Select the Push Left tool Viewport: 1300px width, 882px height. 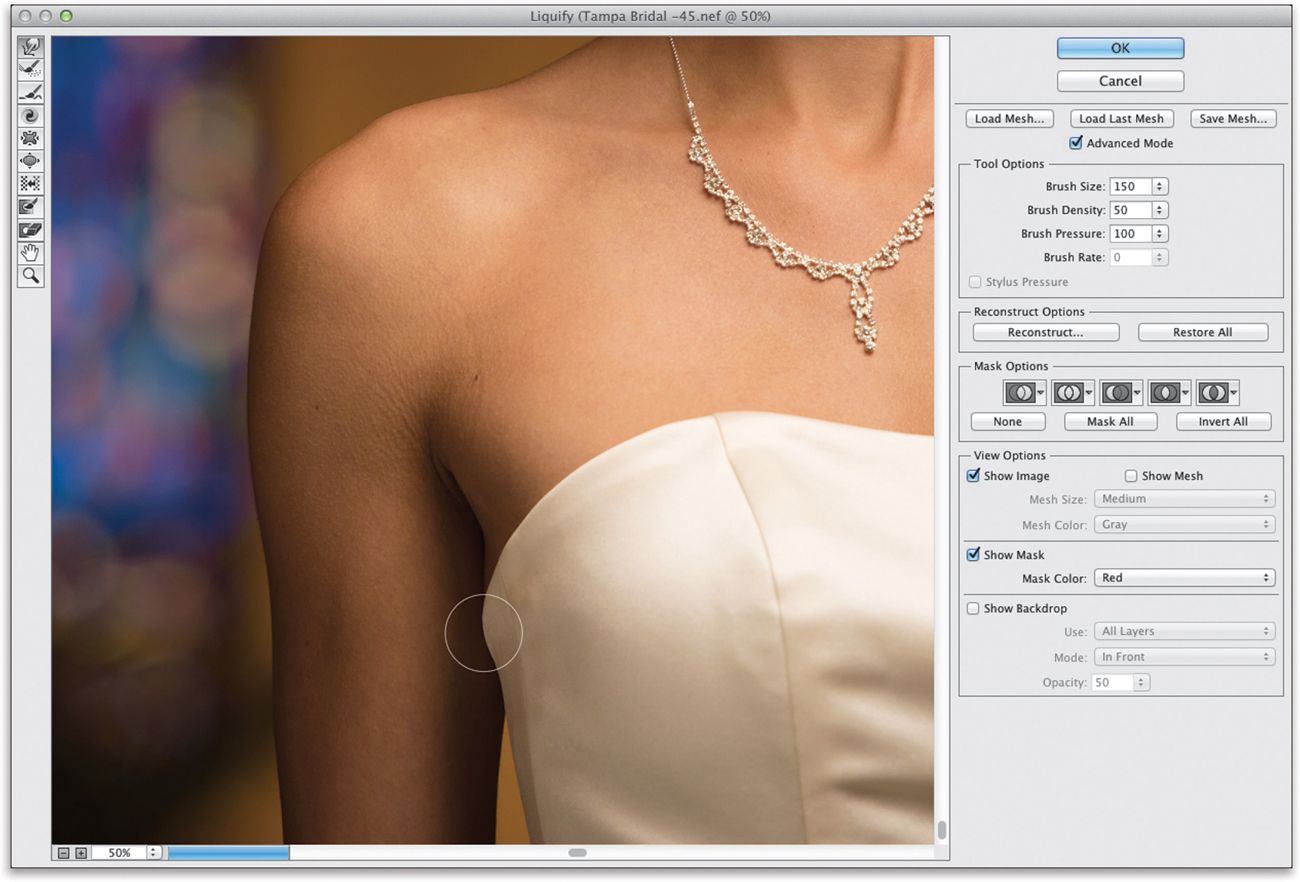point(31,184)
